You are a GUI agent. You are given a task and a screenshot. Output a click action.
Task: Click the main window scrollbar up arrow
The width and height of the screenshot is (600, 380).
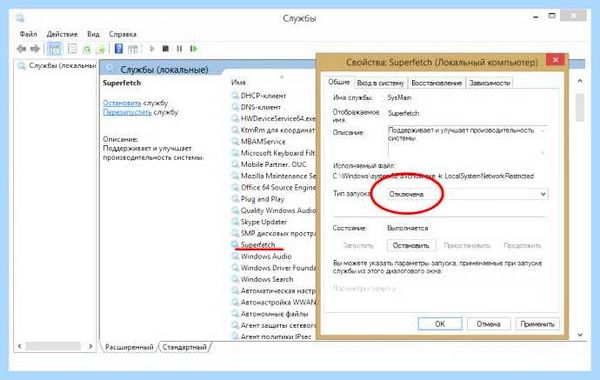[x=580, y=81]
